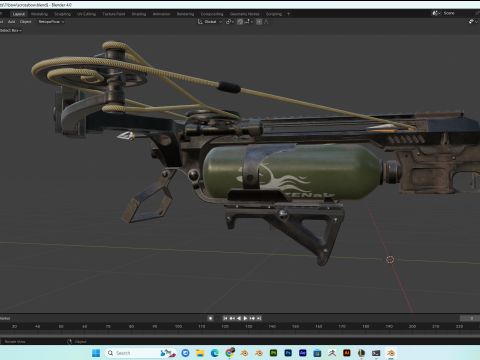Image resolution: width=480 pixels, height=360 pixels.
Task: Open the scene browse icon dropdown
Action: (436, 13)
